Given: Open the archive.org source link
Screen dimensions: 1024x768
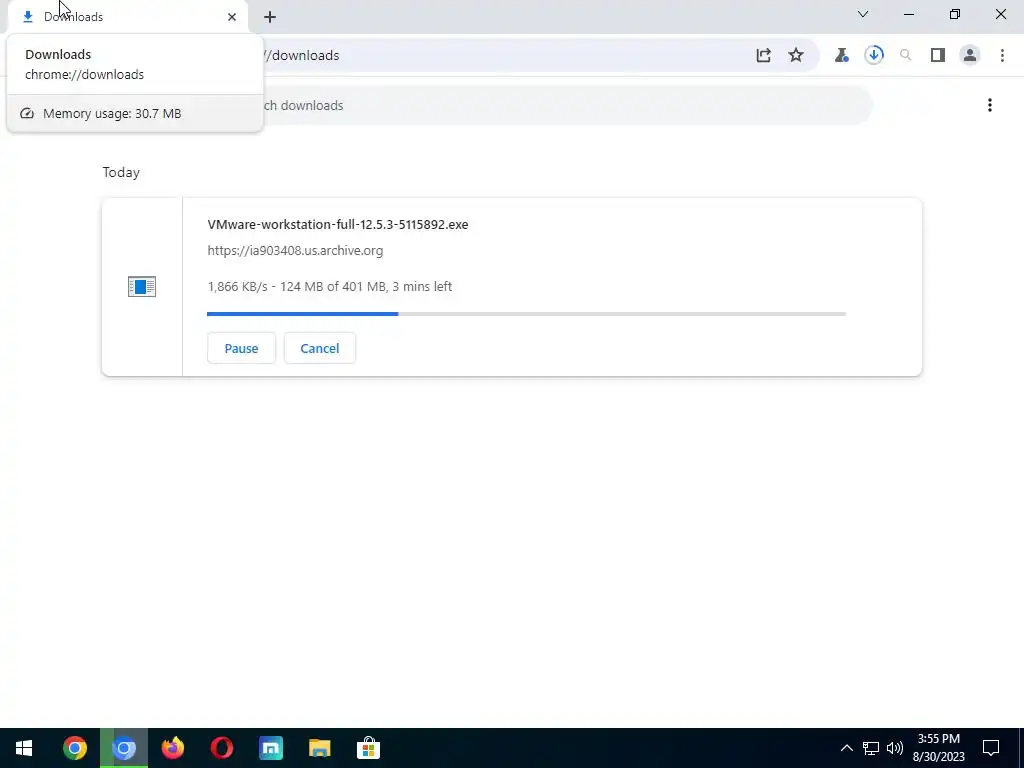Looking at the screenshot, I should [295, 251].
